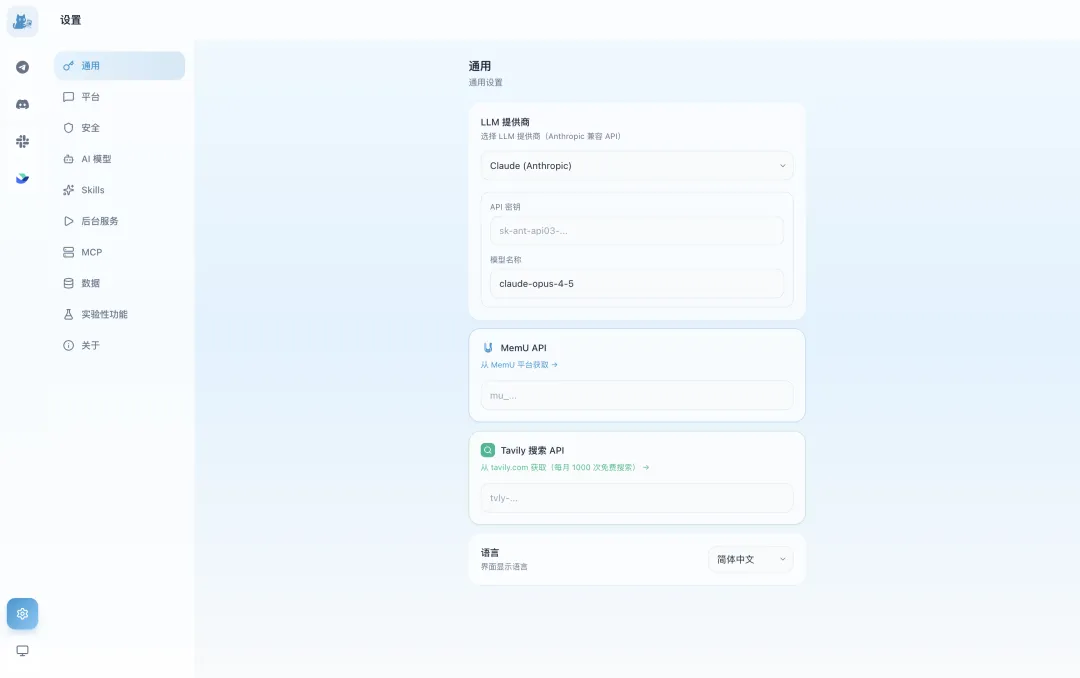Follow the 从 MemU 平台获取 link
Viewport: 1080px width, 678px height.
(519, 364)
